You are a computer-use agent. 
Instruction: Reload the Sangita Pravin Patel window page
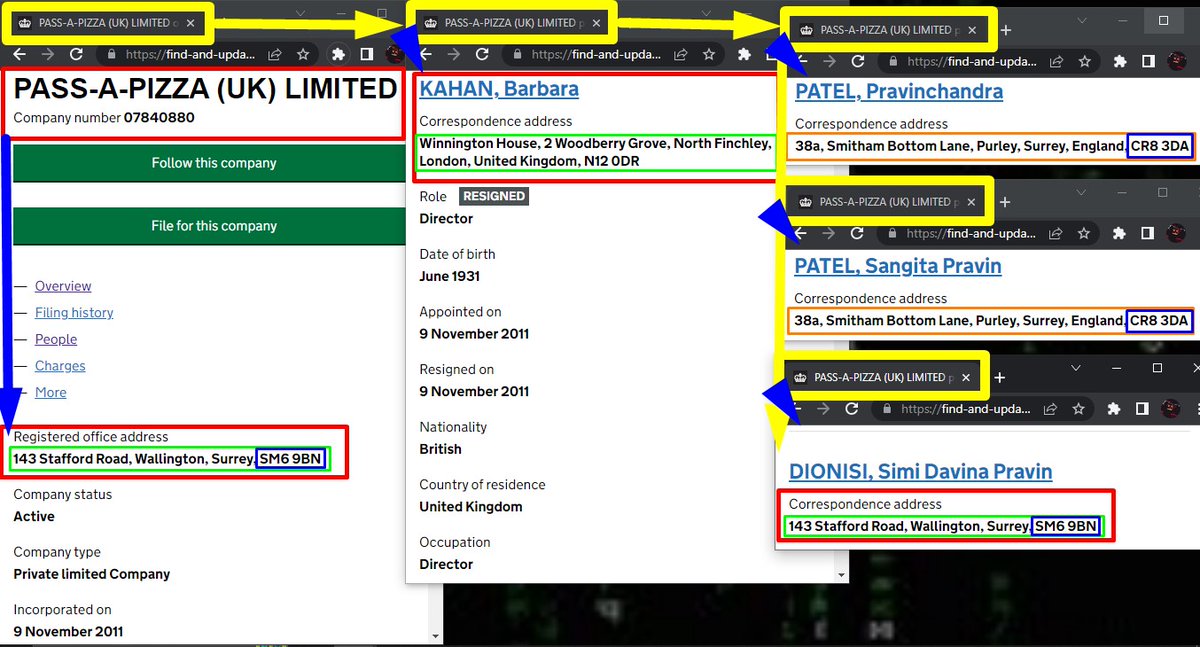[857, 233]
